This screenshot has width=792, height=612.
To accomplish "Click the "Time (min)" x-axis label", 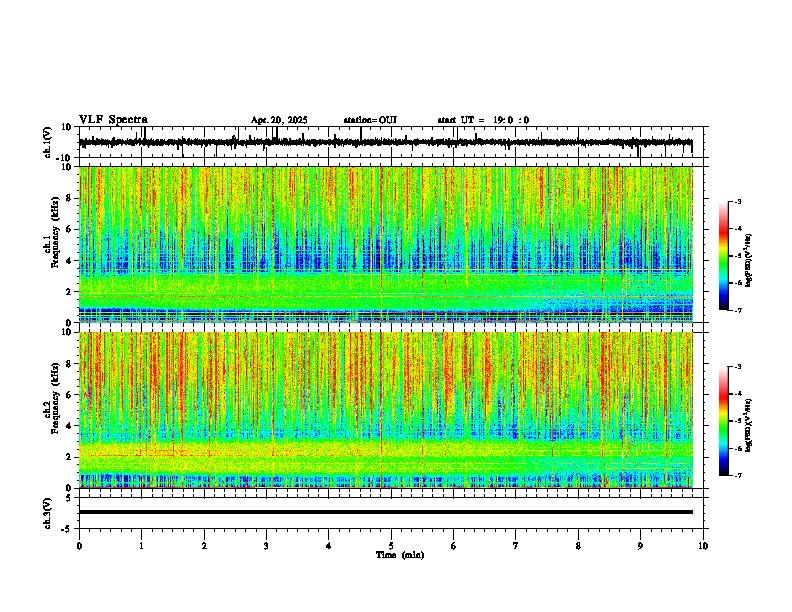I will coord(400,555).
